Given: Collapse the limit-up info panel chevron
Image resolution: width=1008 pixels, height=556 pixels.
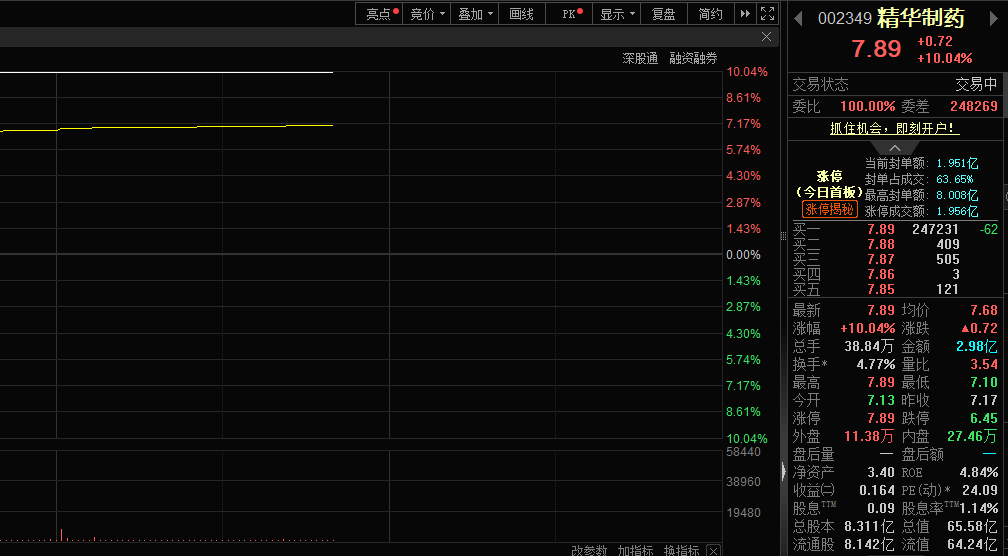Looking at the screenshot, I should [x=895, y=148].
